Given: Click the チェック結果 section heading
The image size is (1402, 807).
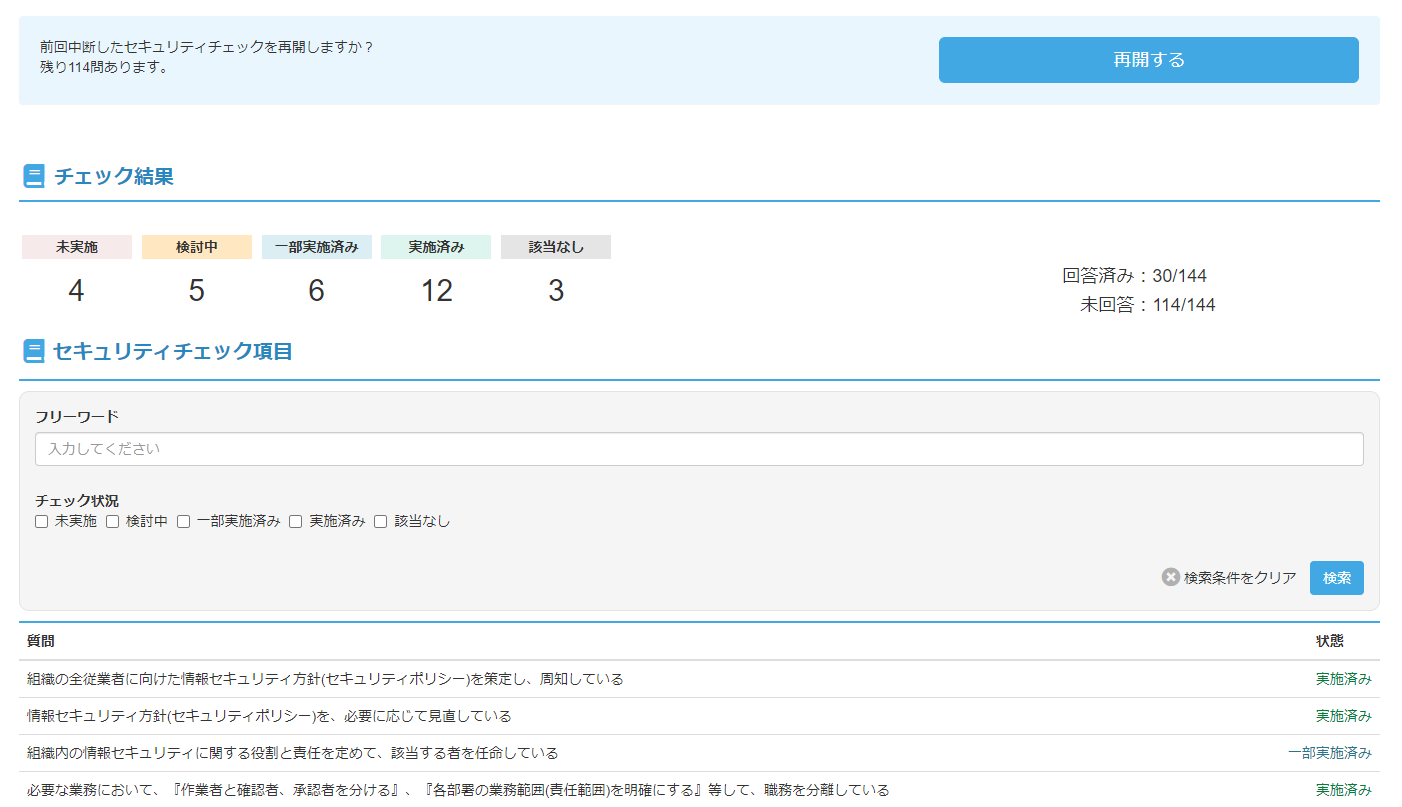Looking at the screenshot, I should pyautogui.click(x=114, y=177).
